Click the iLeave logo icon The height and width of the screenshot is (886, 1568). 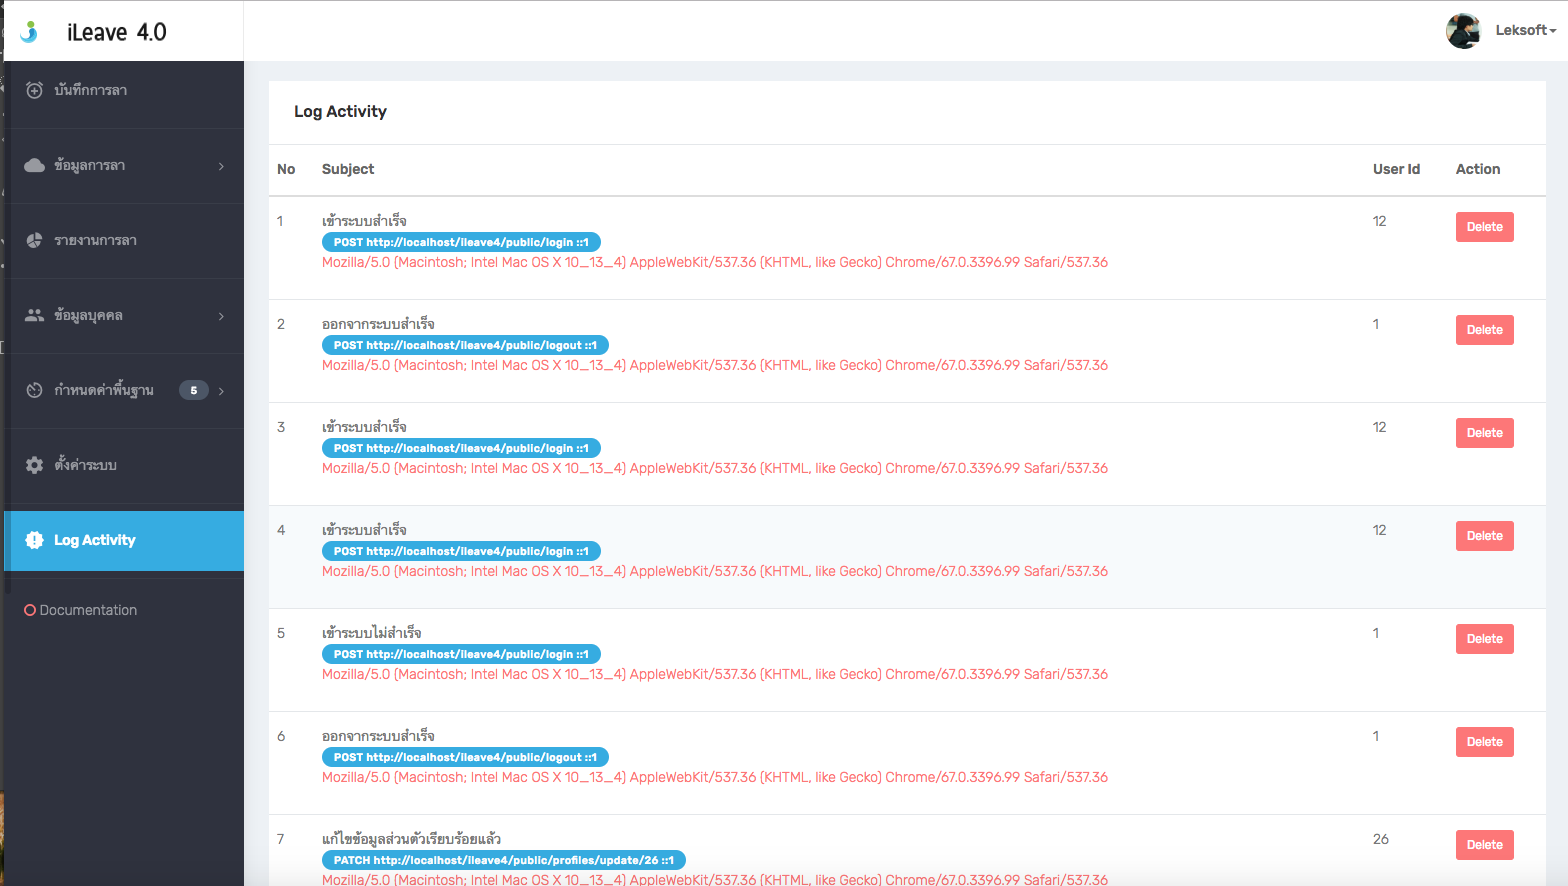(30, 32)
